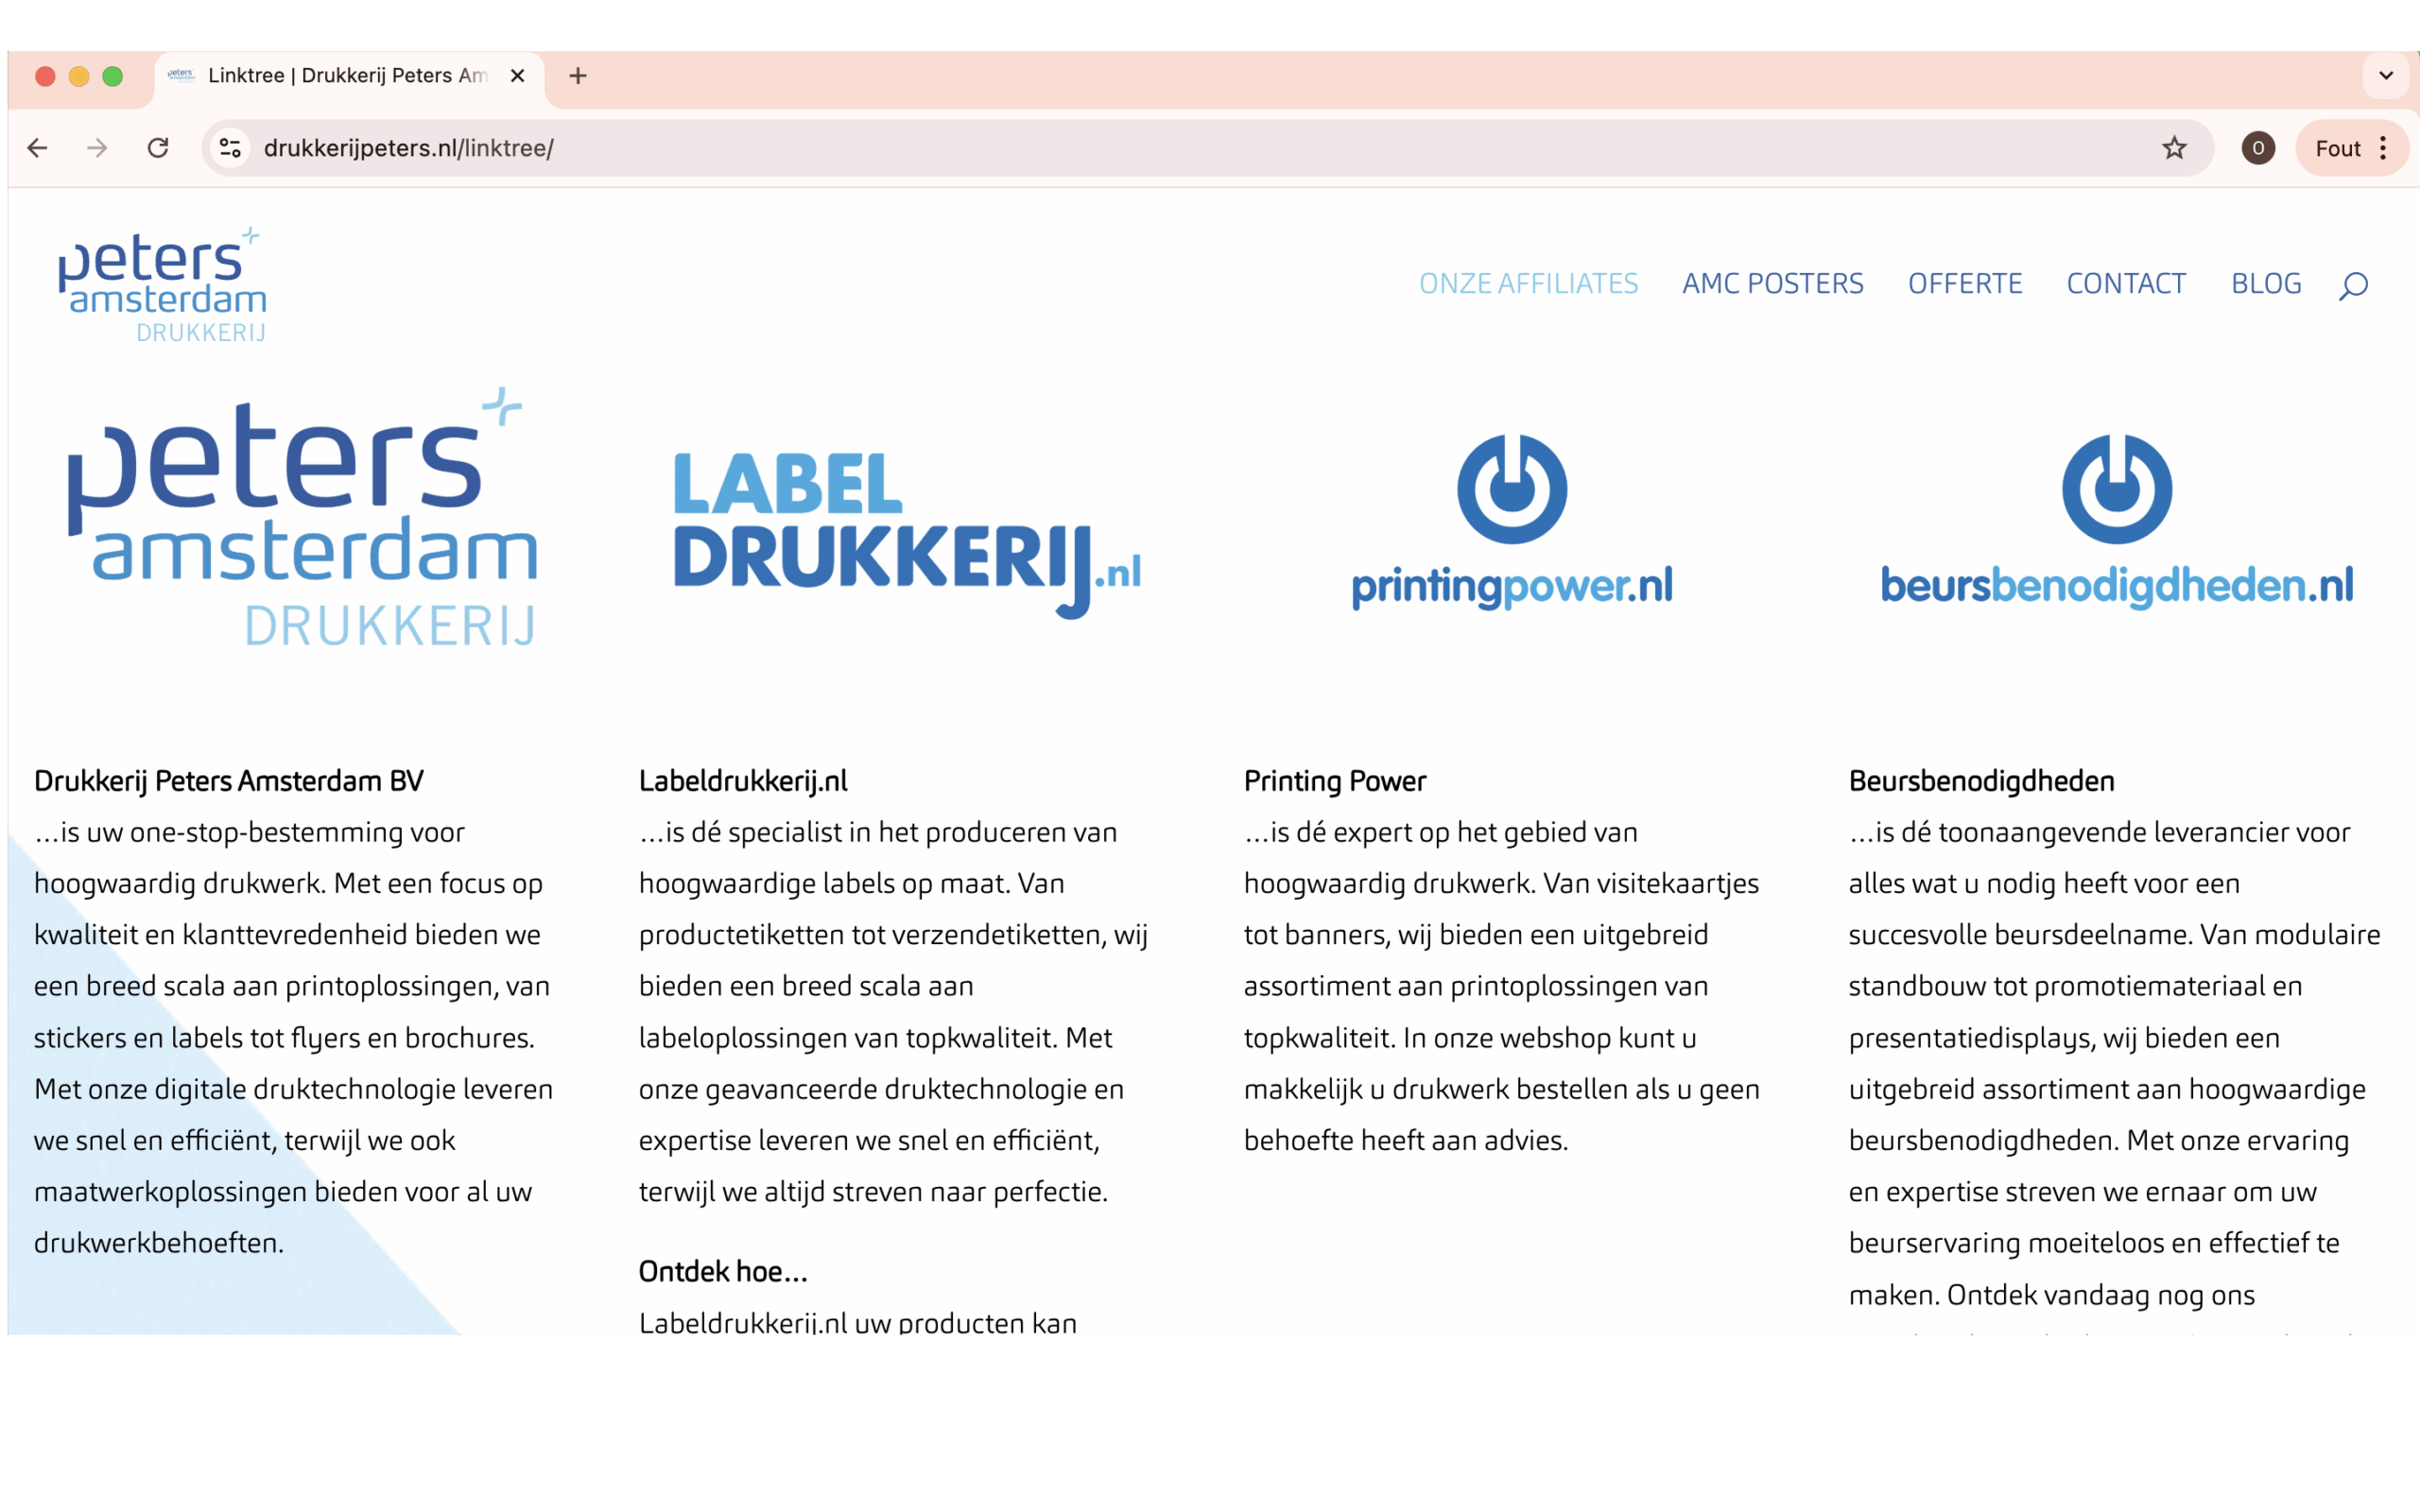
Task: Bookmark this page with the star
Action: [2174, 148]
